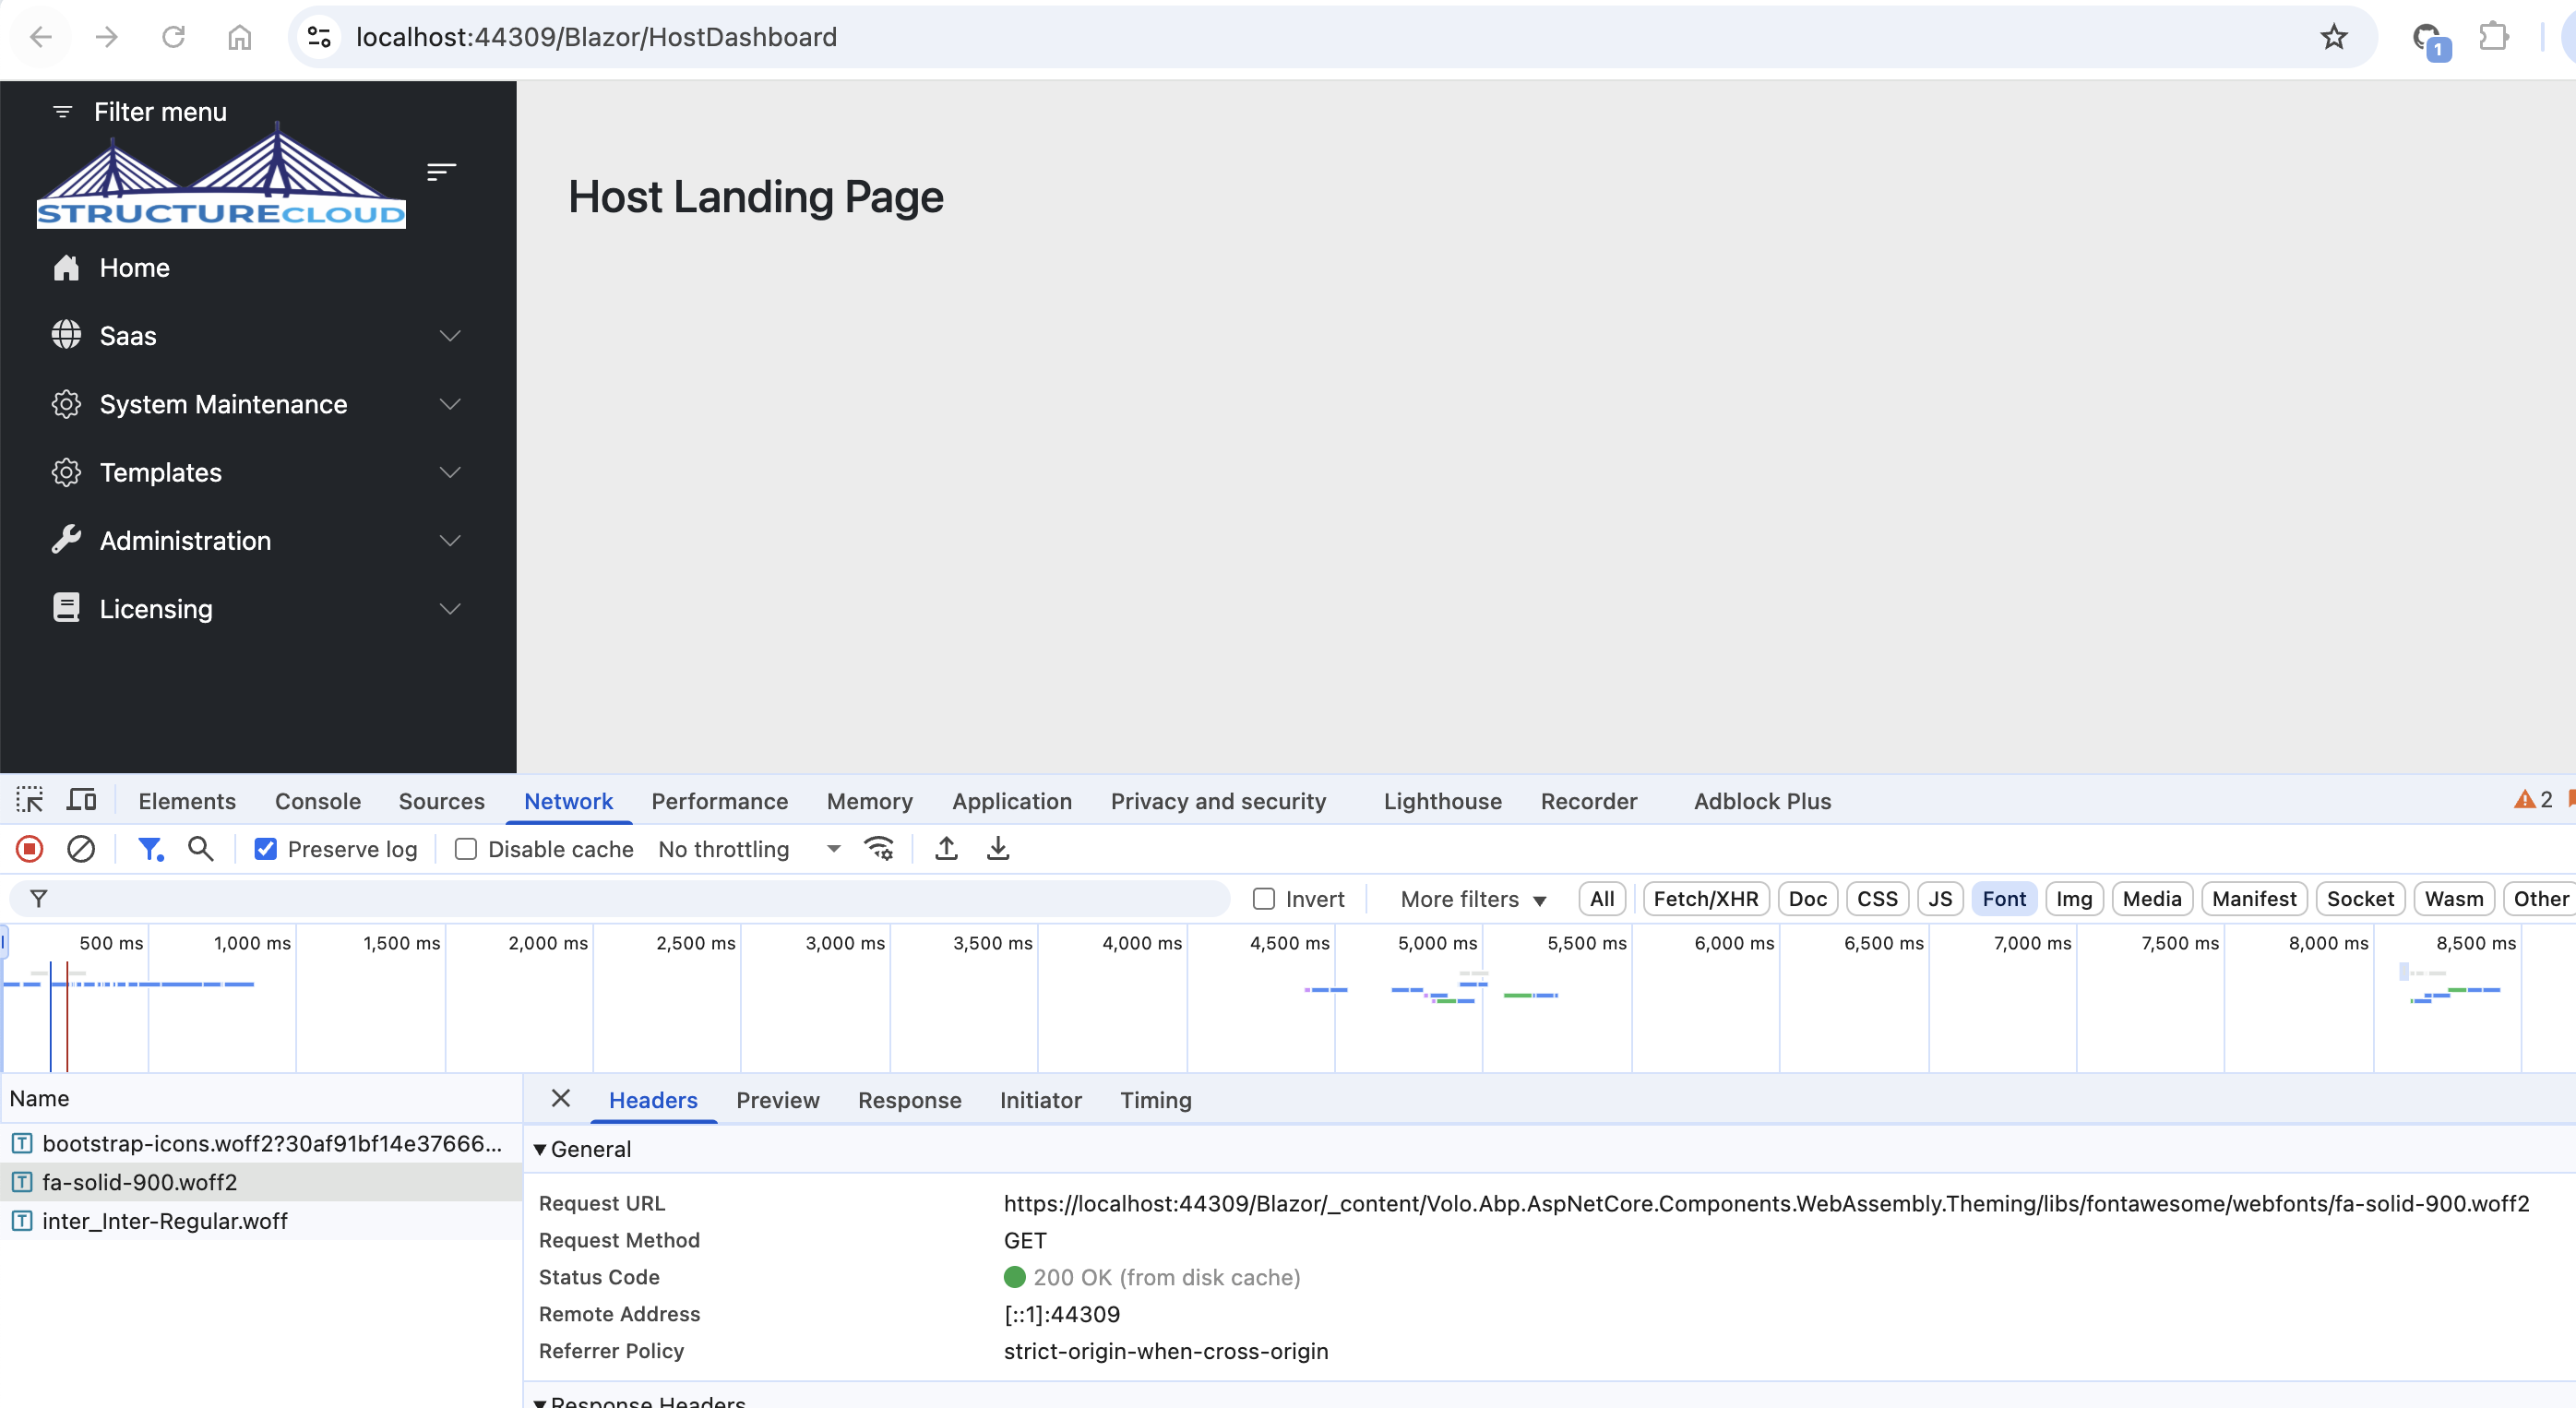Click the import HAR upload icon
2576x1408 pixels.
pos(946,849)
